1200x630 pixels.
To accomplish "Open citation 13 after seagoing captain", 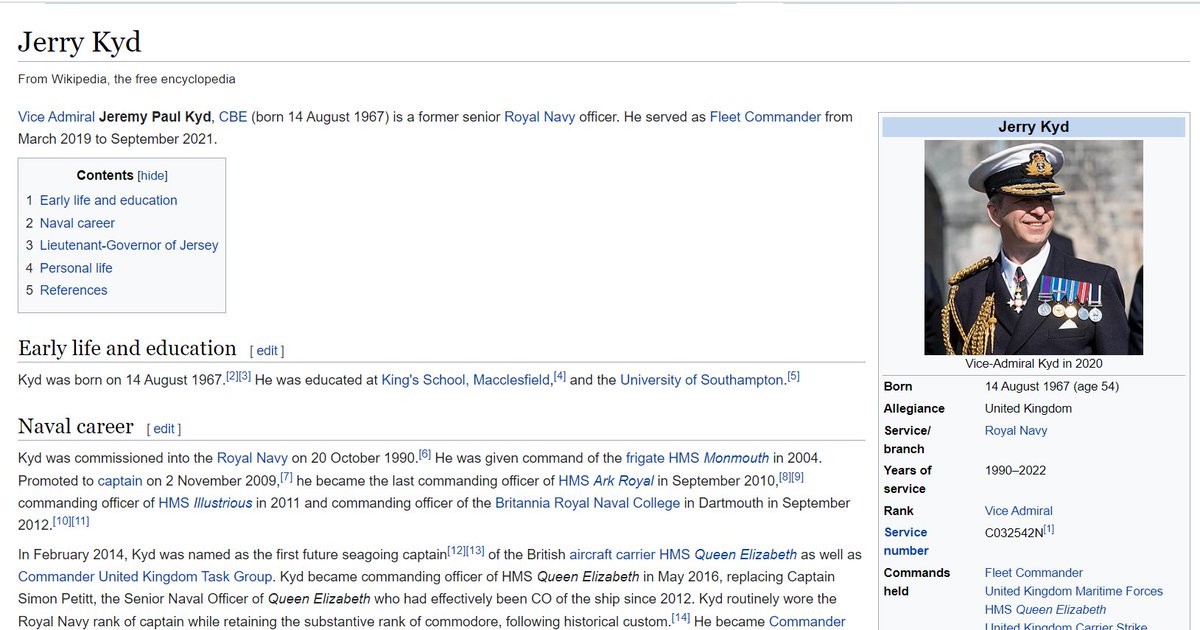I will [476, 550].
